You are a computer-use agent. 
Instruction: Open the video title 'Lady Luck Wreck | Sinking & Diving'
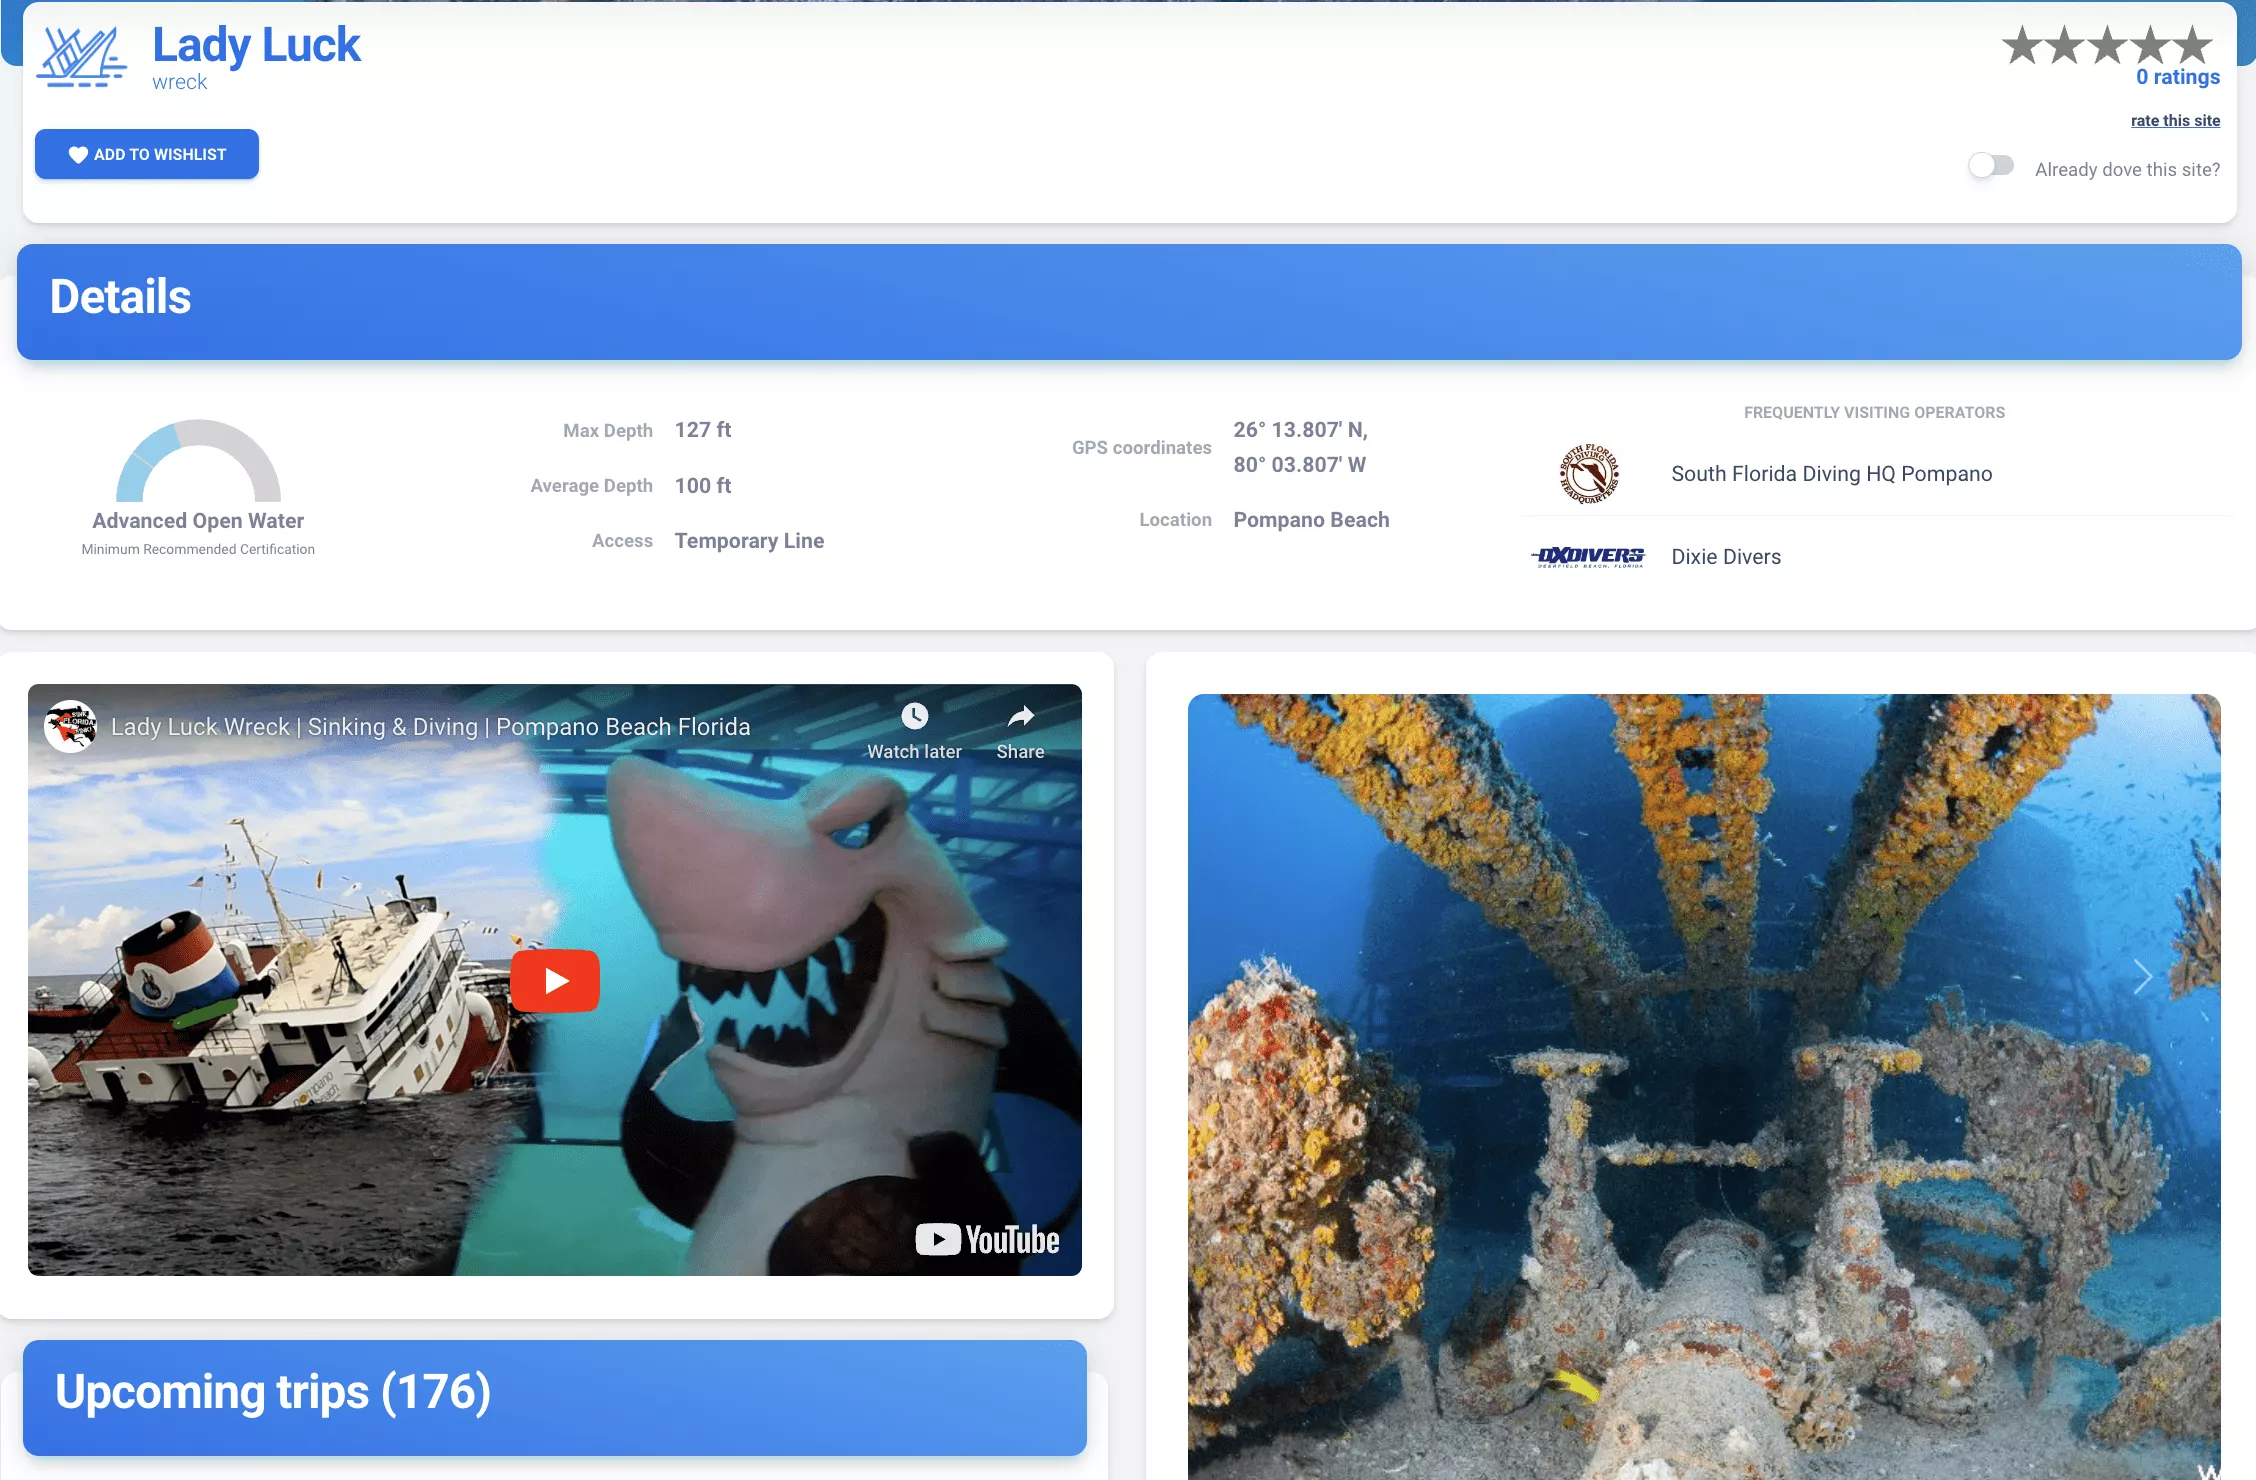tap(430, 727)
